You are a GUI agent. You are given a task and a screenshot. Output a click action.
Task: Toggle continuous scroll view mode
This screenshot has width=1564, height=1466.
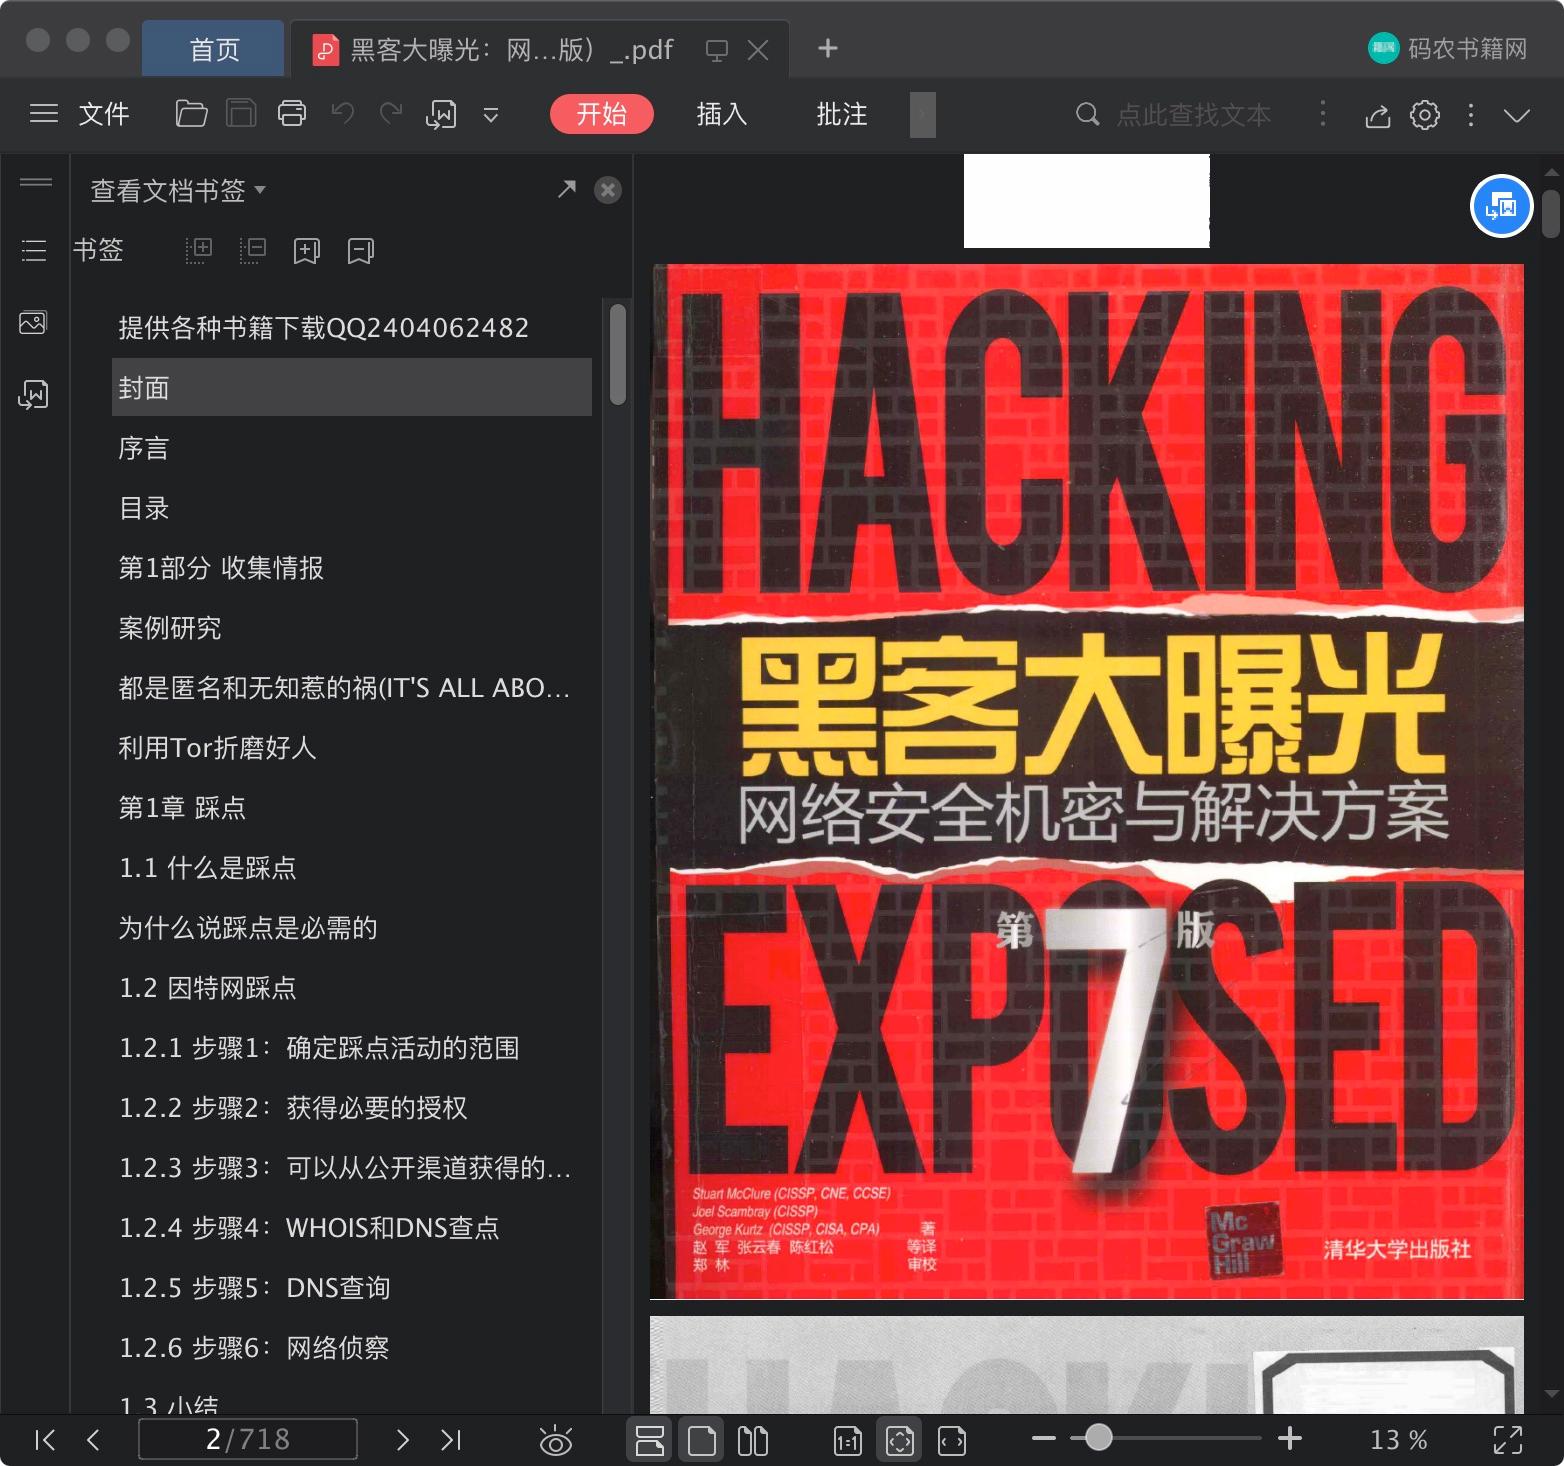pos(650,1440)
